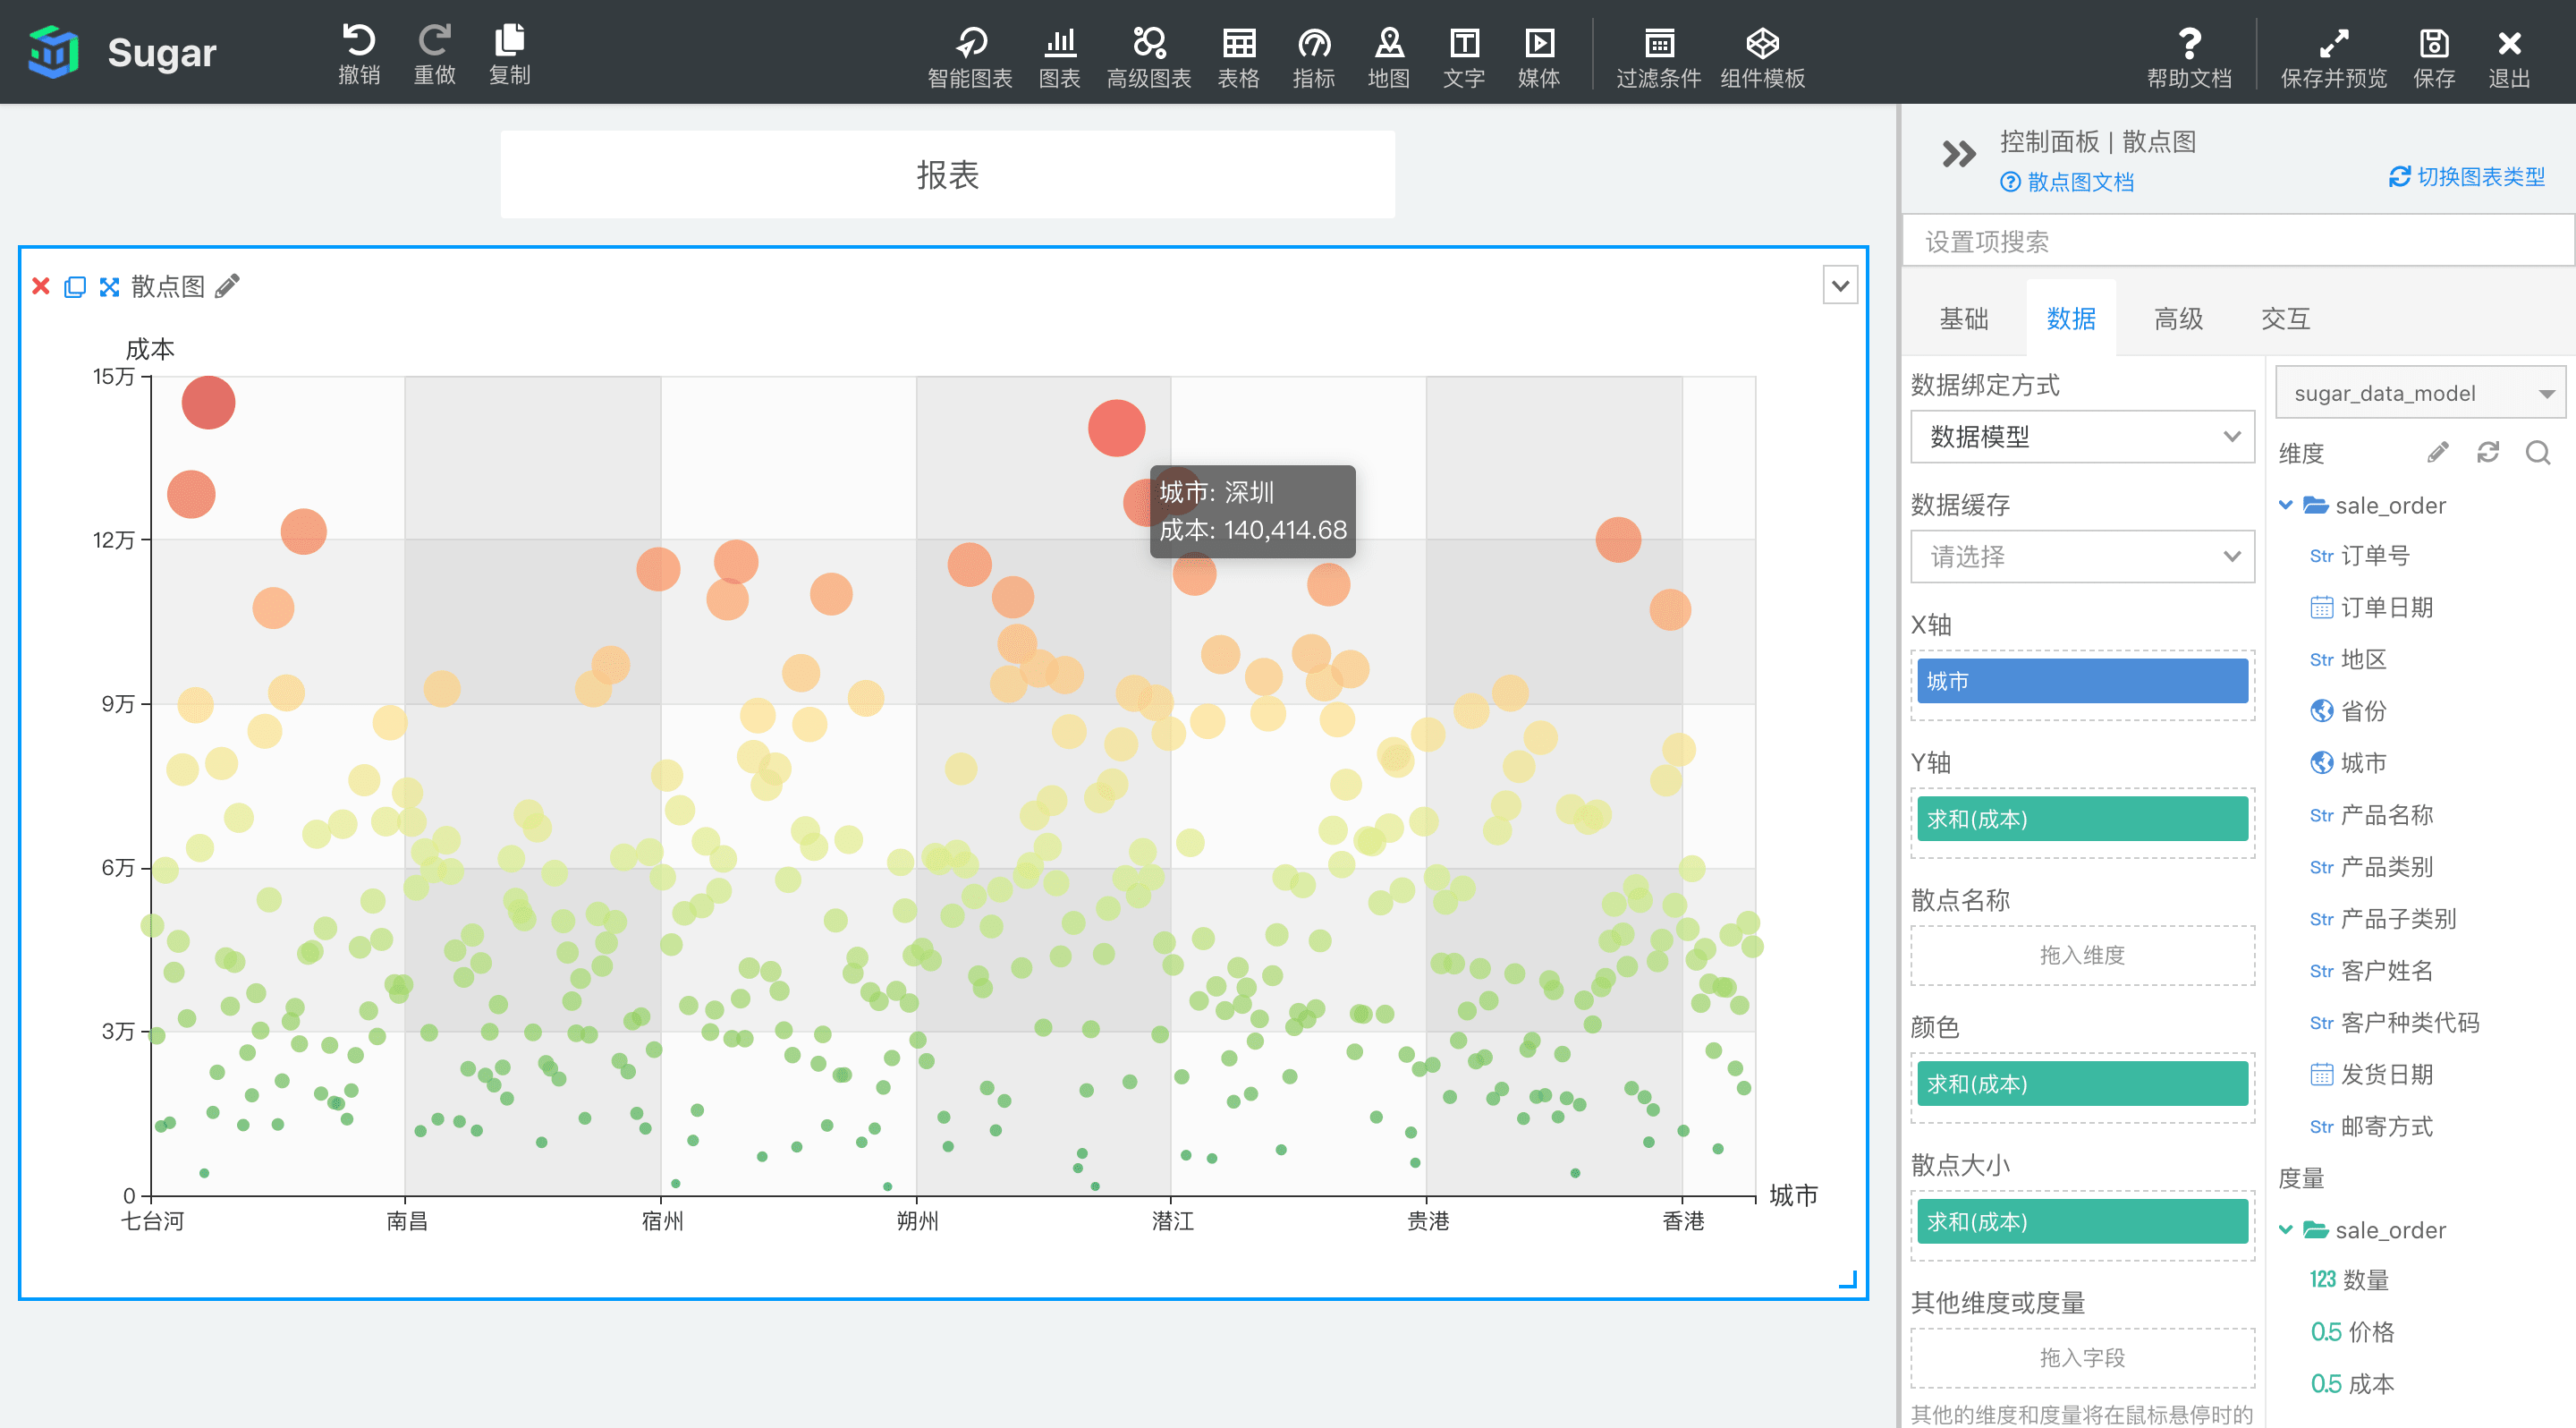This screenshot has height=1428, width=2576.
Task: Click the 重做 redo icon
Action: click(x=434, y=40)
